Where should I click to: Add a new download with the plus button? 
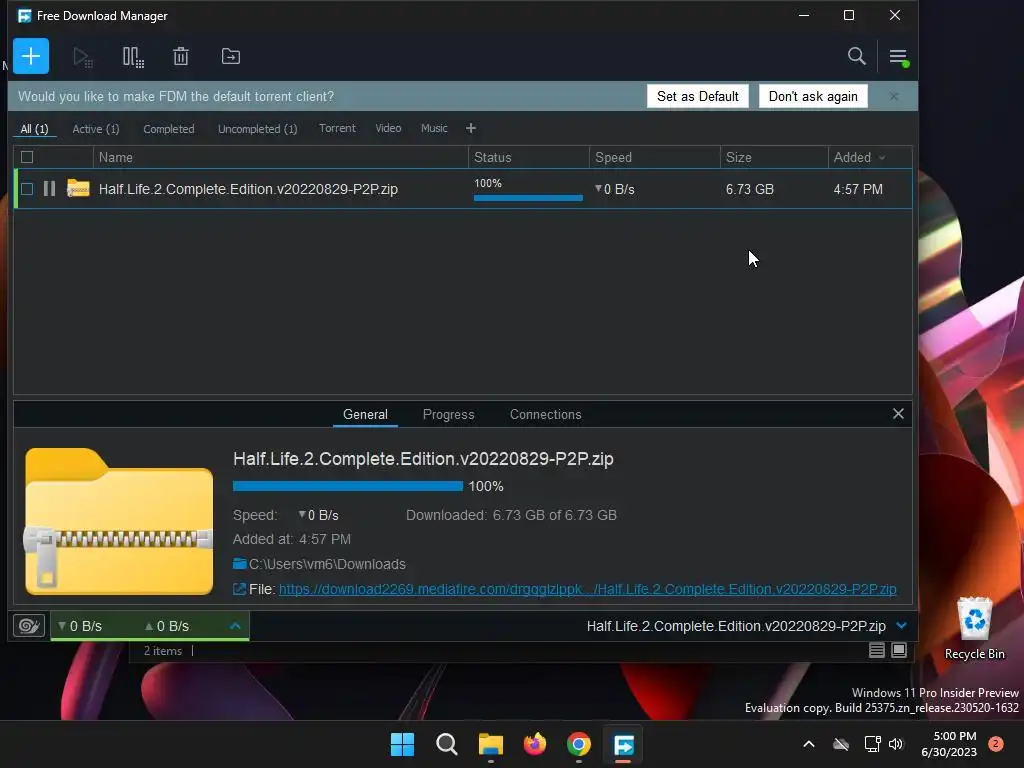pyautogui.click(x=31, y=56)
